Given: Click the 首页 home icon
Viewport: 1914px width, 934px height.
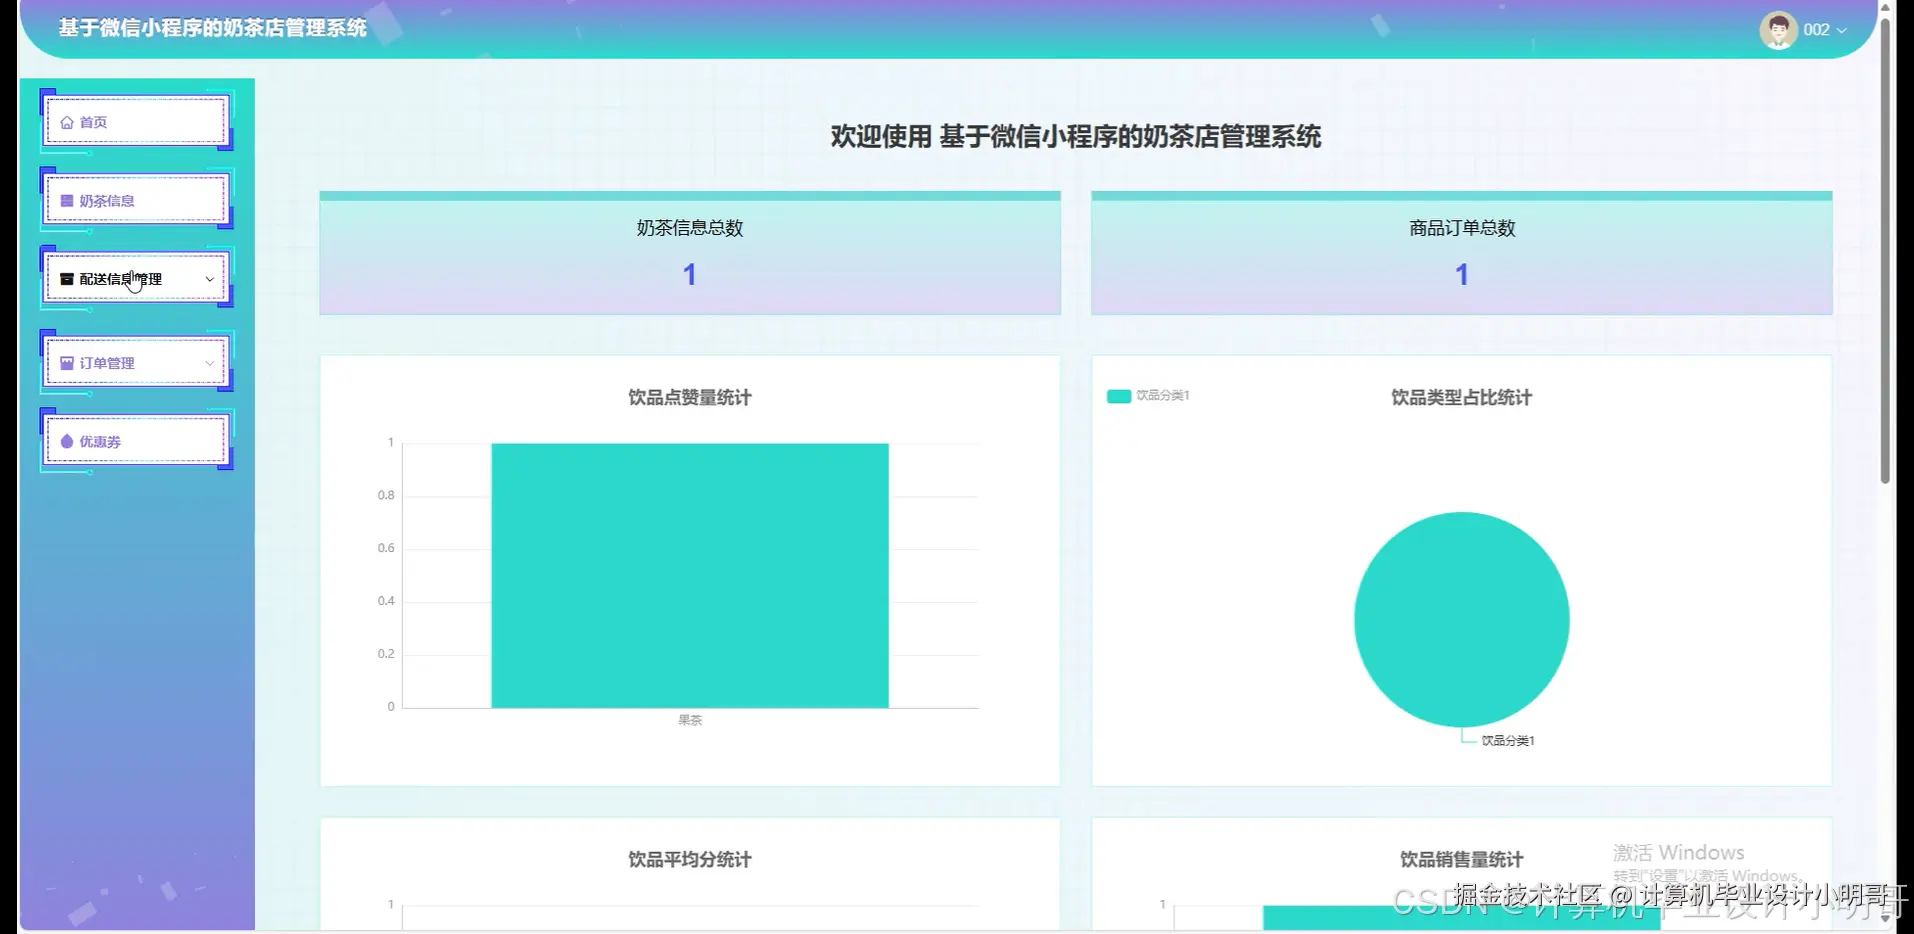Looking at the screenshot, I should [67, 122].
